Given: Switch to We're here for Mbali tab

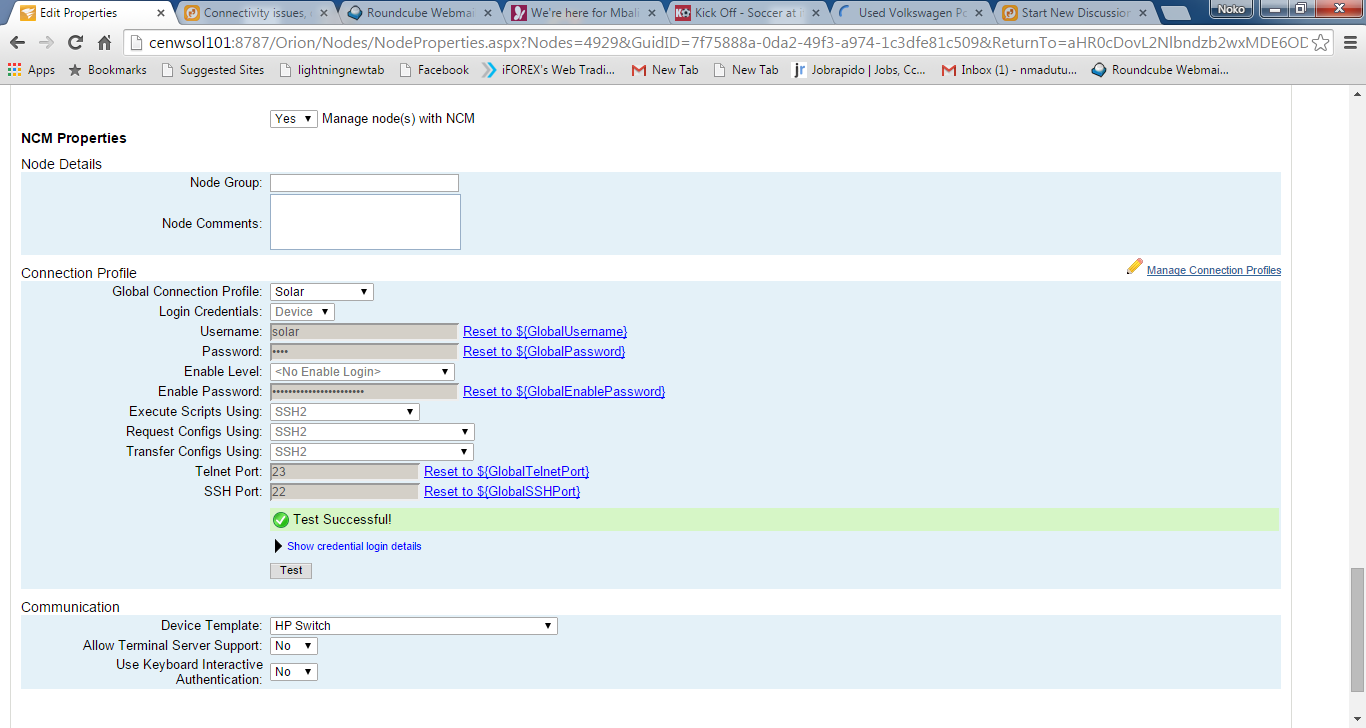Looking at the screenshot, I should coord(584,13).
